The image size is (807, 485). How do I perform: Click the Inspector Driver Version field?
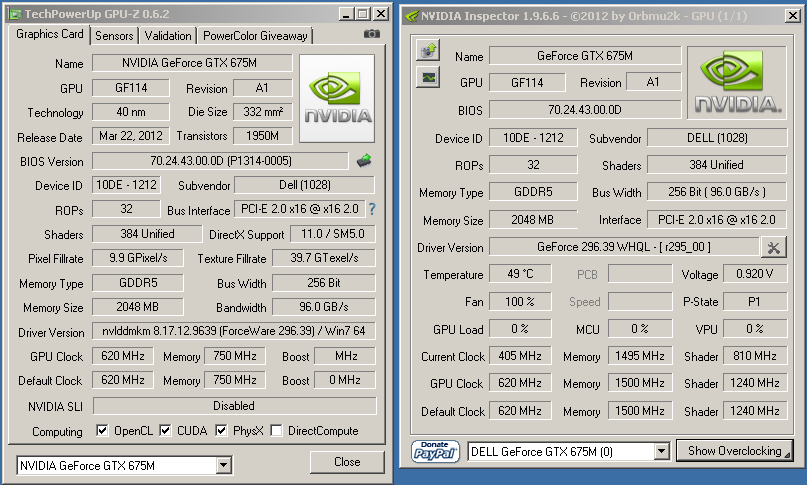click(624, 247)
